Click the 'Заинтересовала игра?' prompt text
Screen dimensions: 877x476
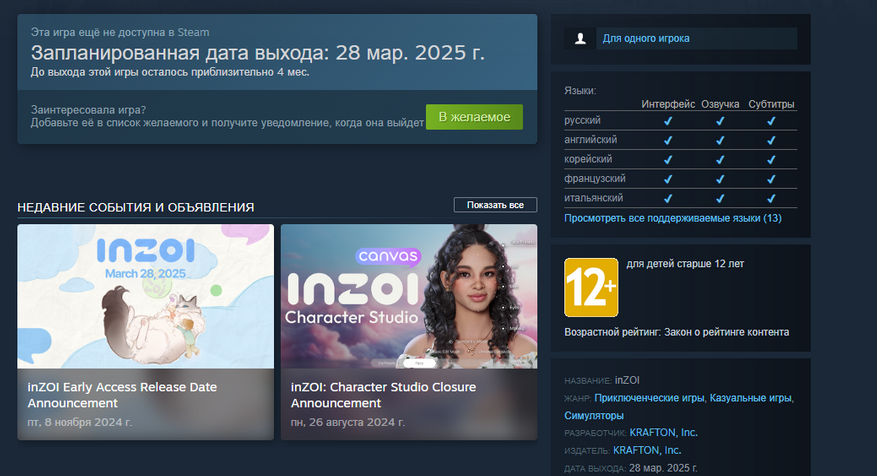tap(88, 110)
